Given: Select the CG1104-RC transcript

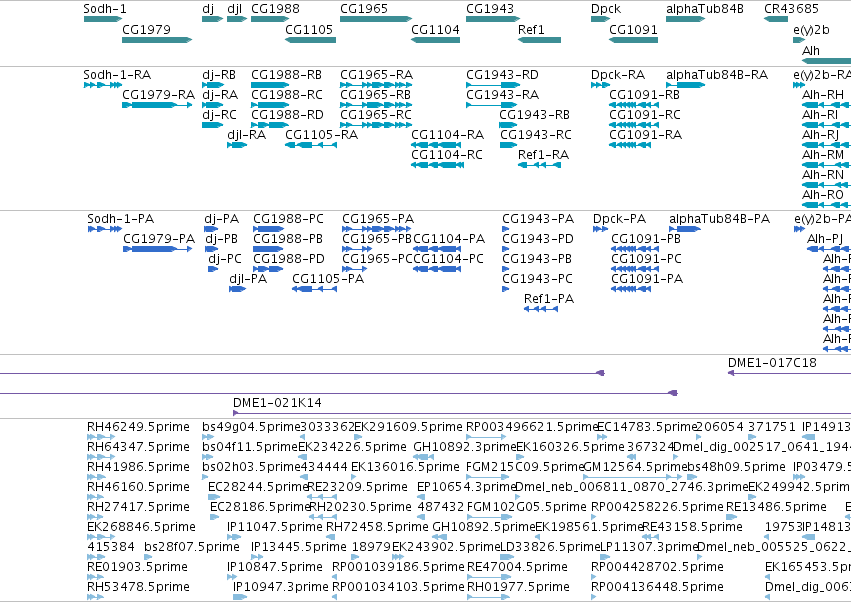Looking at the screenshot, I should 437,165.
